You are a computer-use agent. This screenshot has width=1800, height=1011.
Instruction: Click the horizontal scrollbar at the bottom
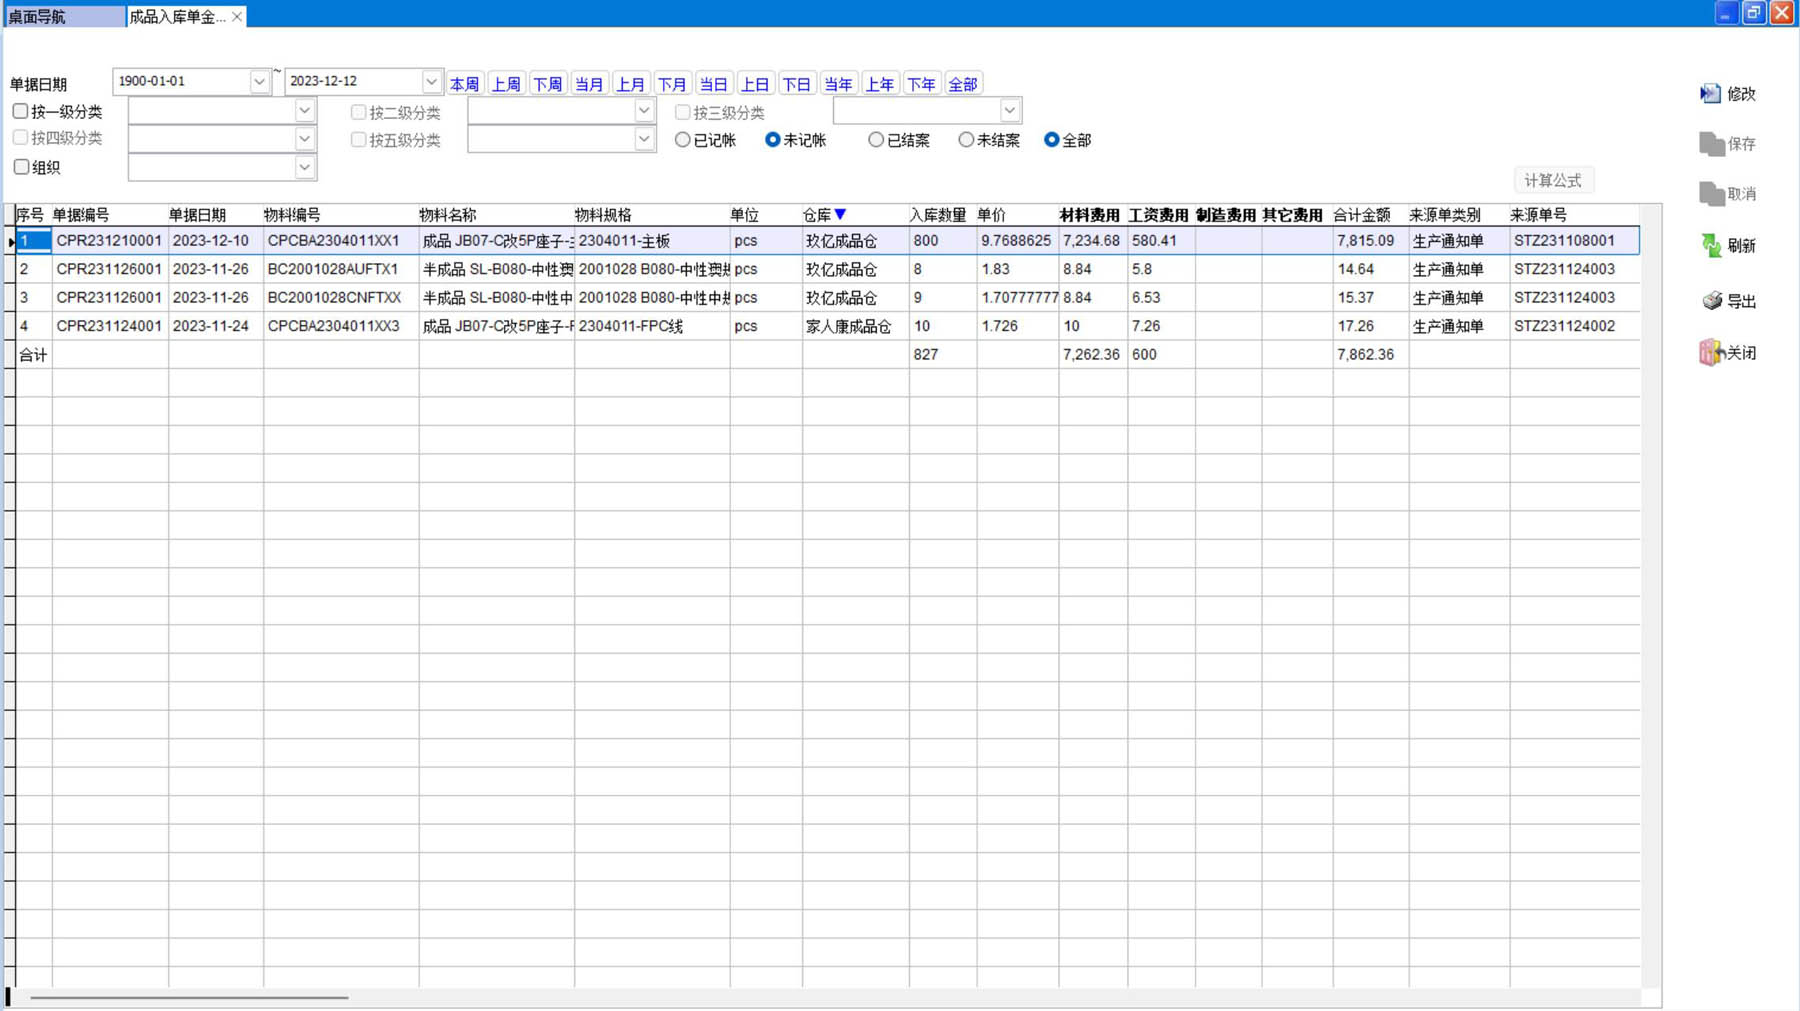coord(189,997)
